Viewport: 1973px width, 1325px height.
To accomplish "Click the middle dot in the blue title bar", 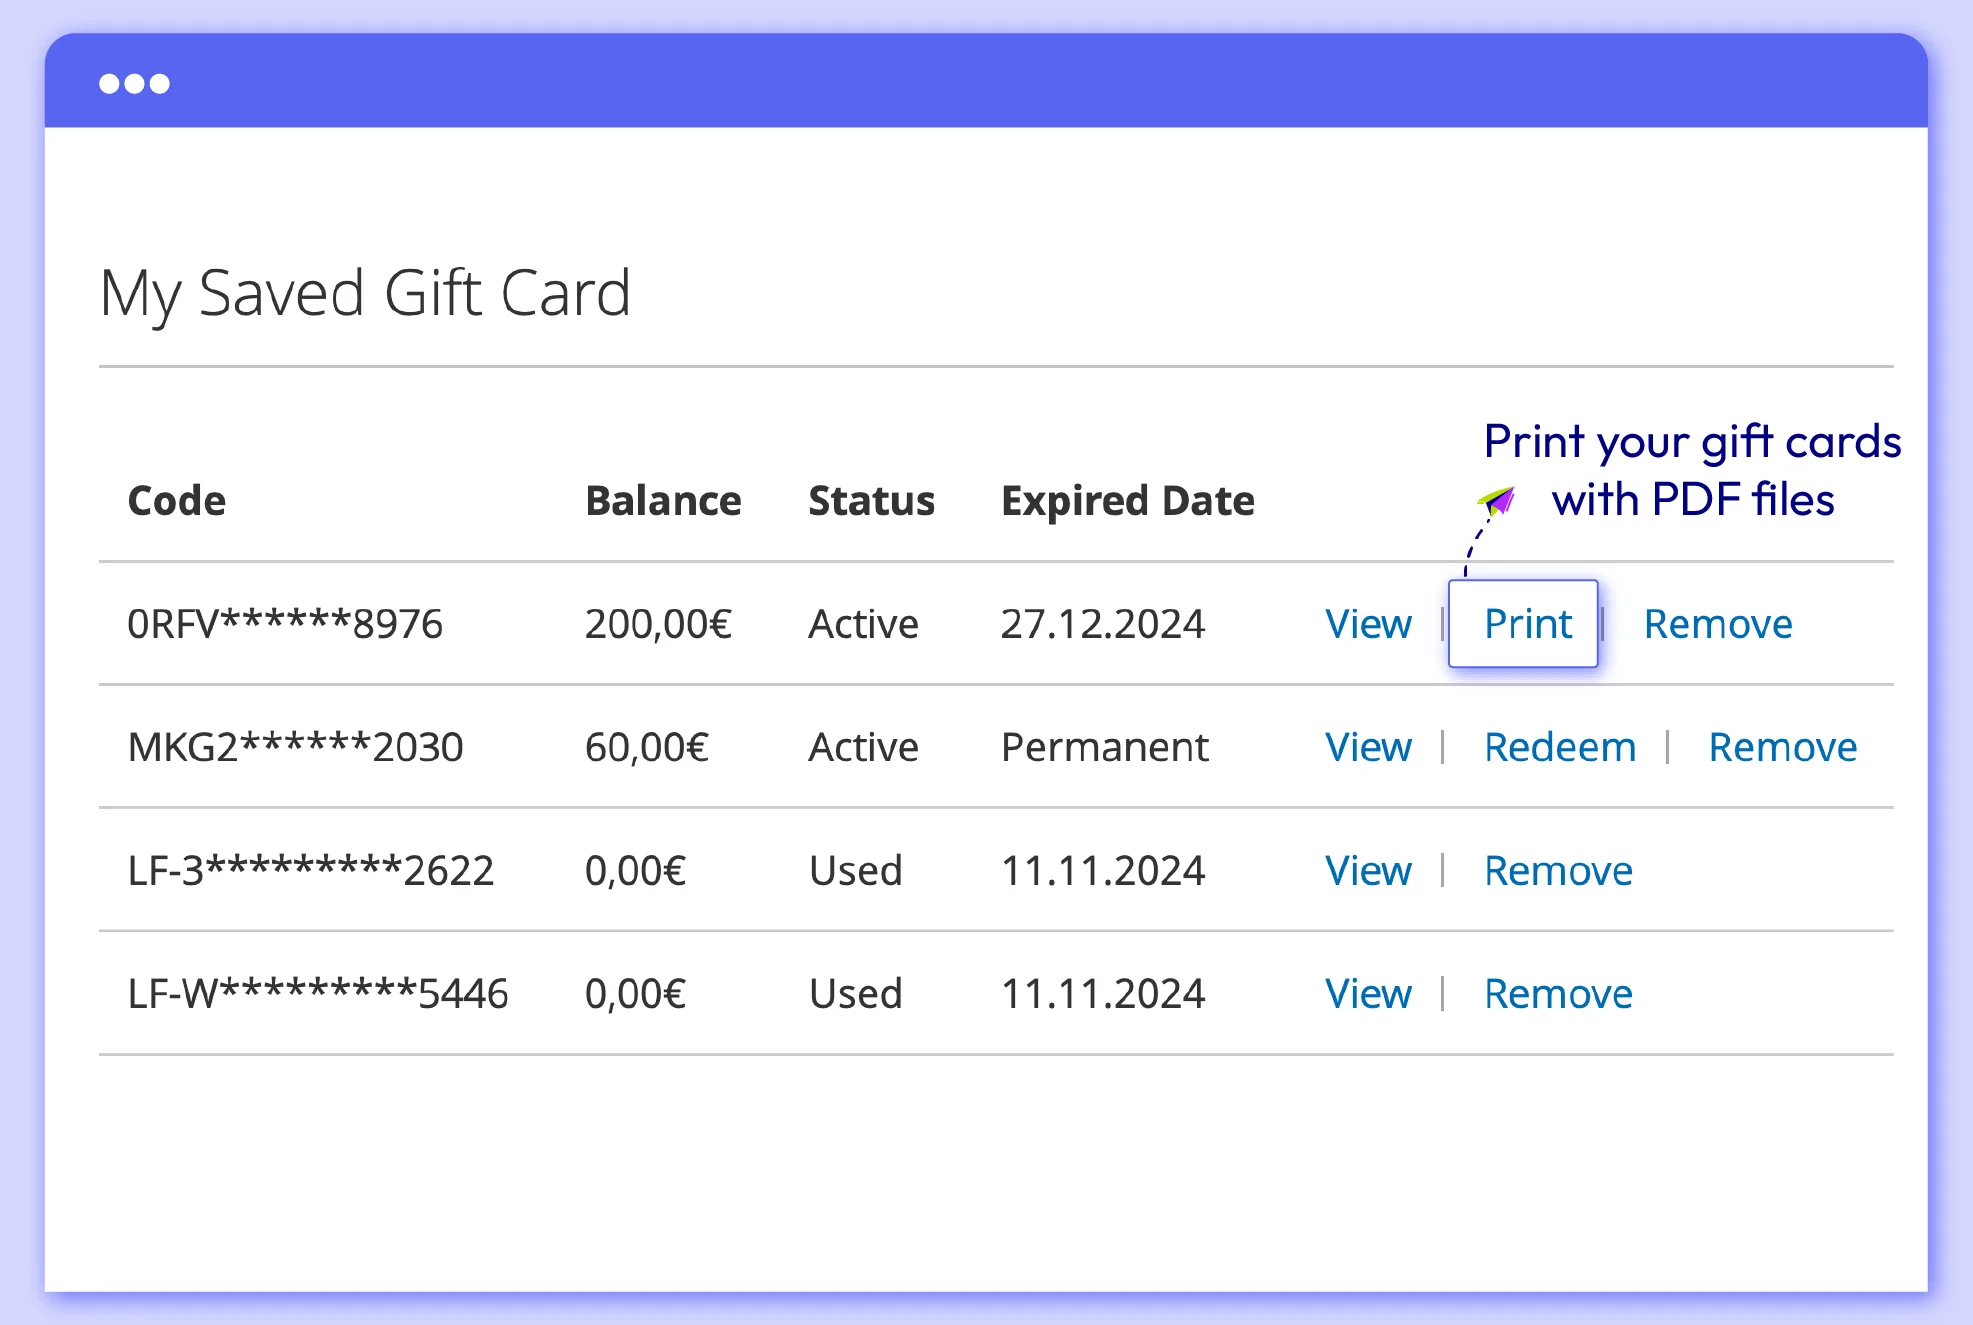I will pyautogui.click(x=133, y=84).
